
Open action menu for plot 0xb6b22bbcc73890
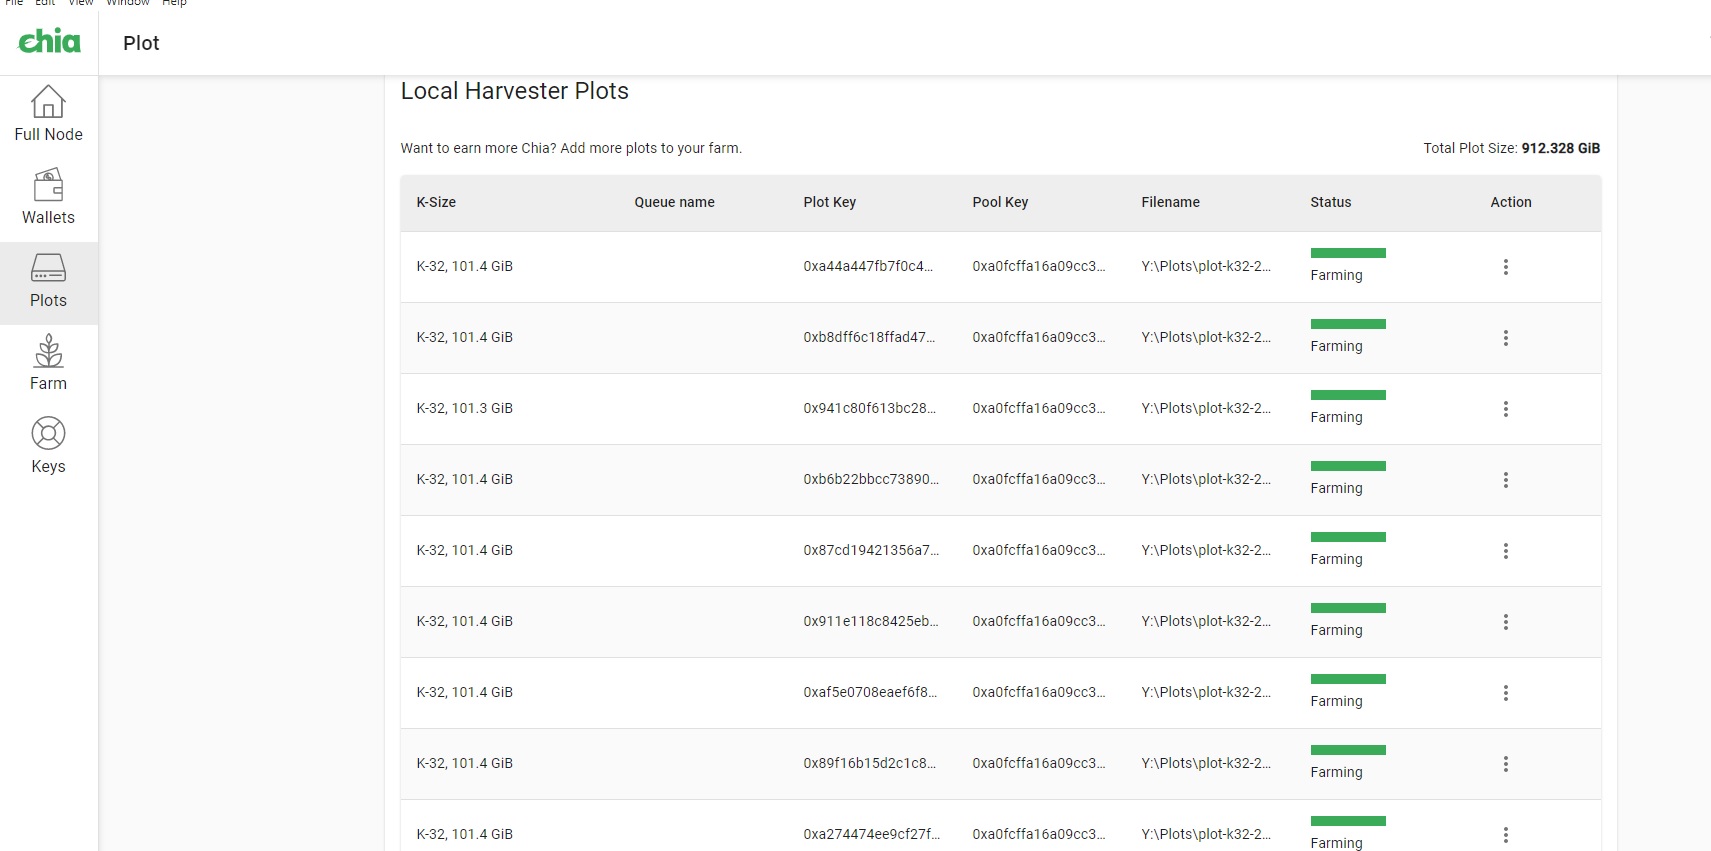(x=1505, y=480)
